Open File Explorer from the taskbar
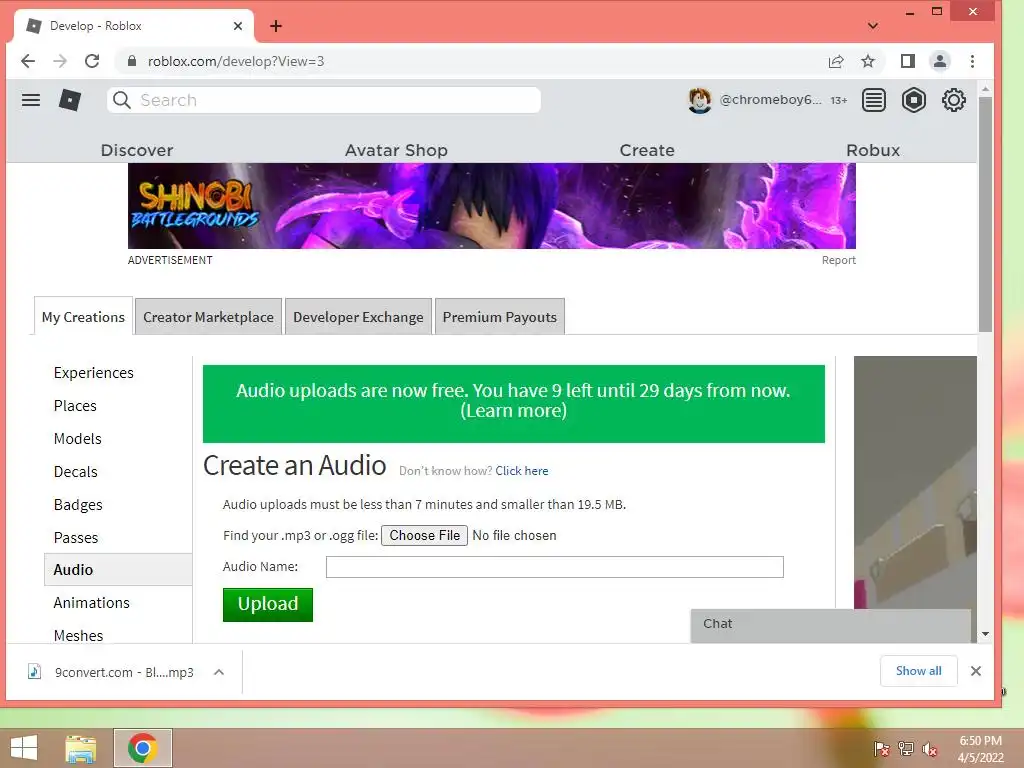 80,748
